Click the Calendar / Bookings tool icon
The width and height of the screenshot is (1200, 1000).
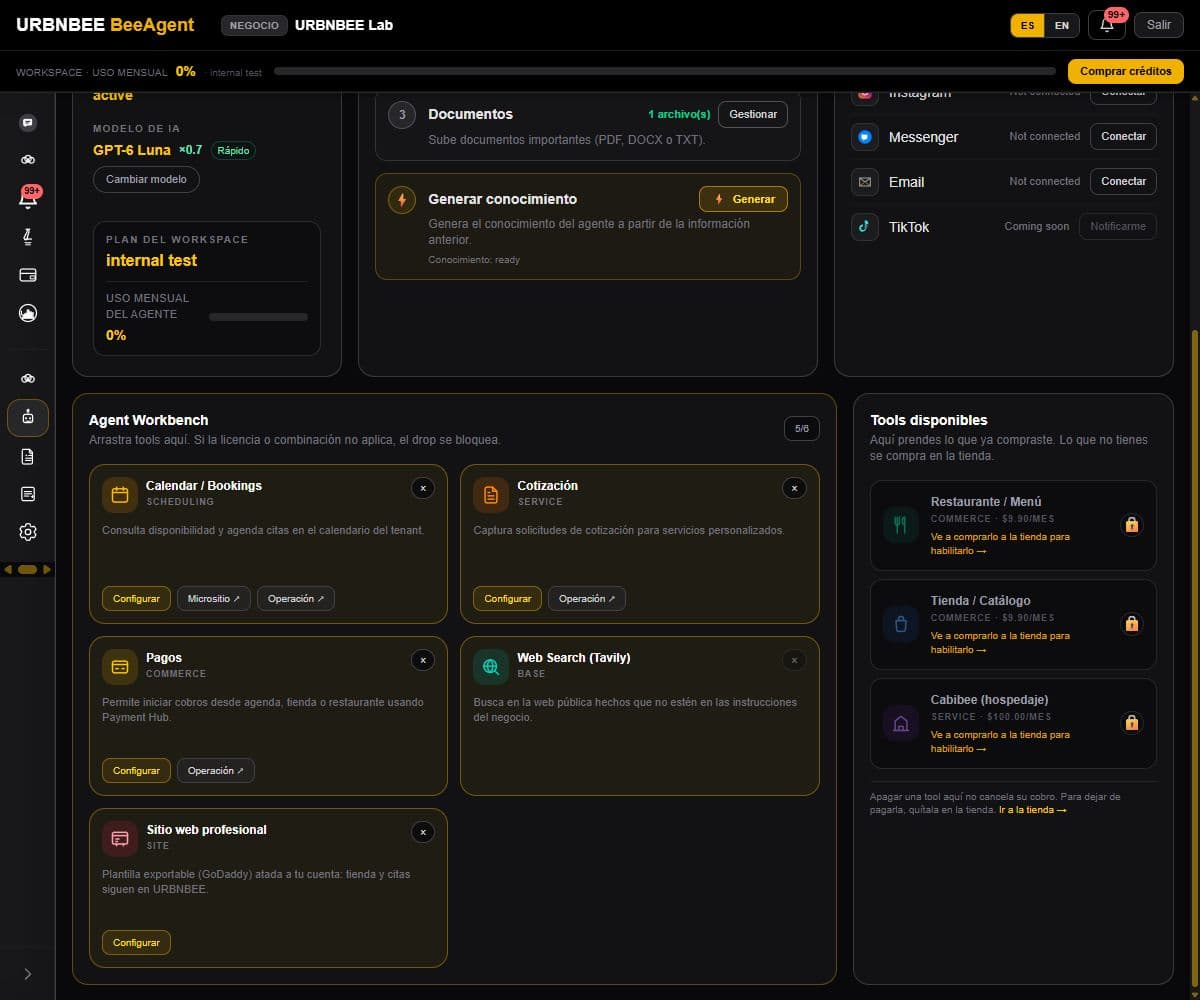120,495
